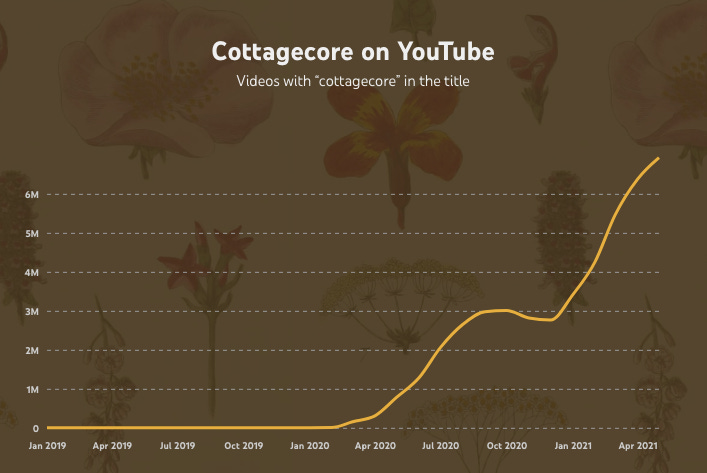707x473 pixels.
Task: Click the "Jul 2020" x-axis label
Action: pos(441,446)
